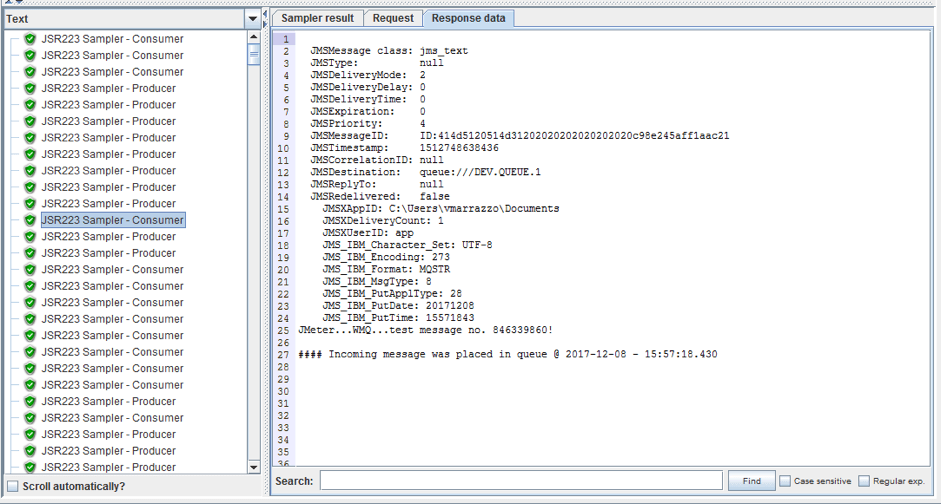Click the 'JMSXUserID: app' line
Image resolution: width=941 pixels, height=504 pixels.
pyautogui.click(x=368, y=233)
